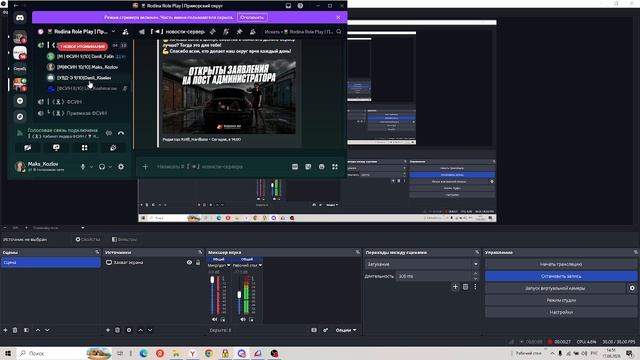640x360 pixels.
Task: Open pinned messages in Discord header
Action: [x=240, y=31]
